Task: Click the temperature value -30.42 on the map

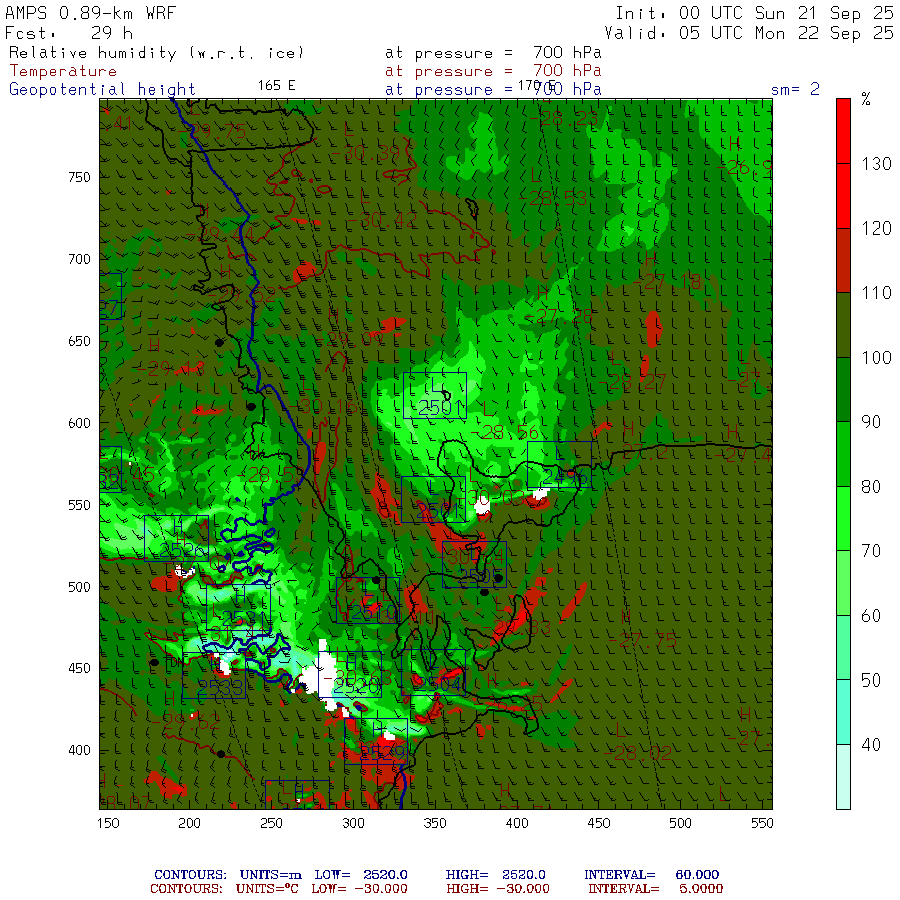Action: point(382,220)
